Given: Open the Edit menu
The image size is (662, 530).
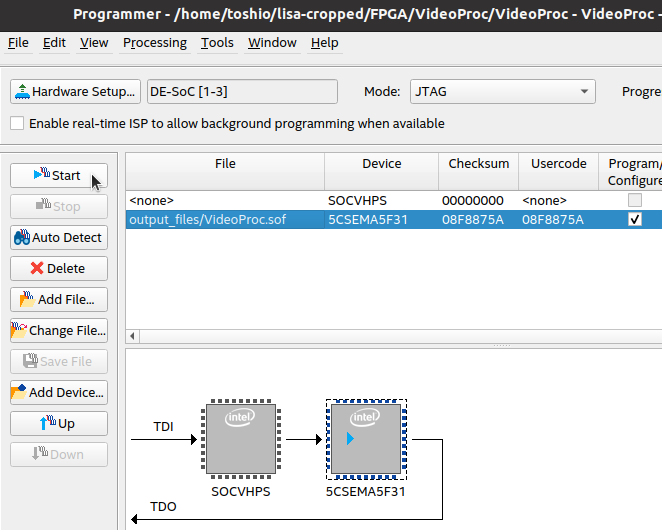Looking at the screenshot, I should point(54,43).
